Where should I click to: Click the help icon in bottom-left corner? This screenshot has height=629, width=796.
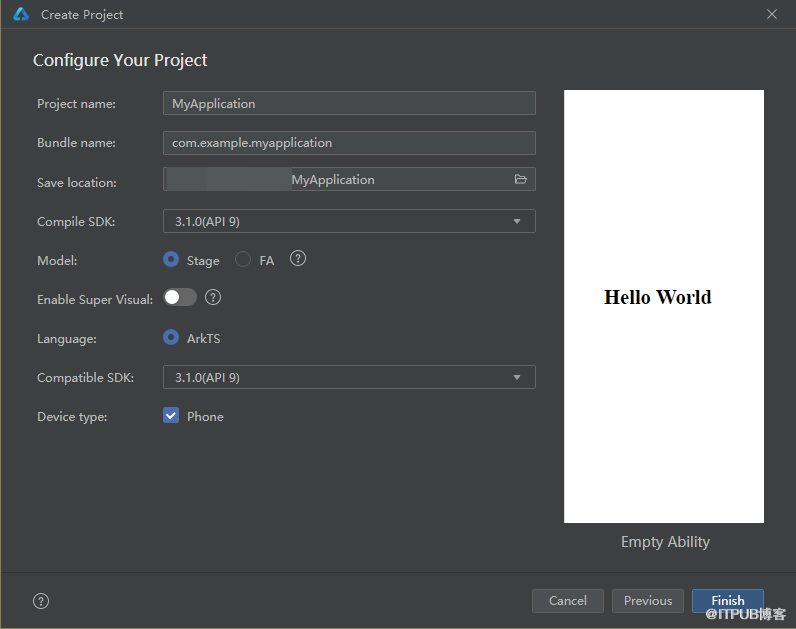[x=41, y=601]
